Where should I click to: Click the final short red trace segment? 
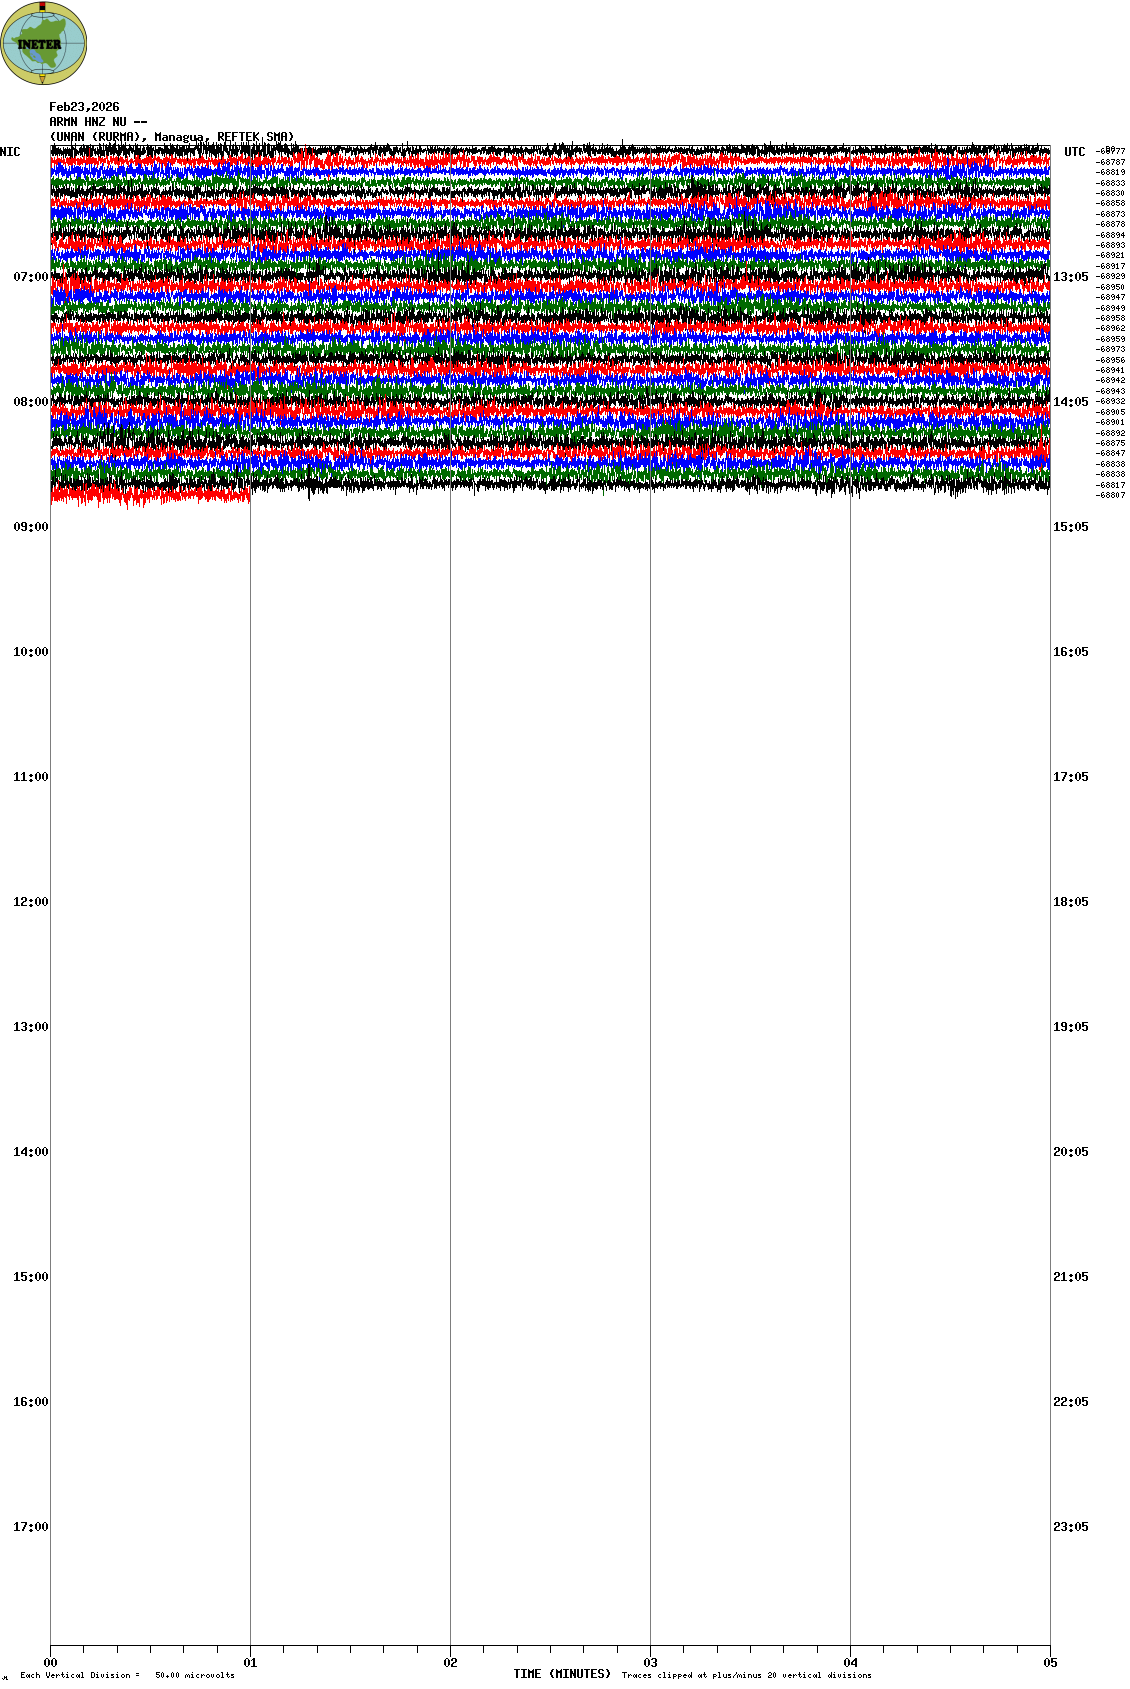coord(150,495)
